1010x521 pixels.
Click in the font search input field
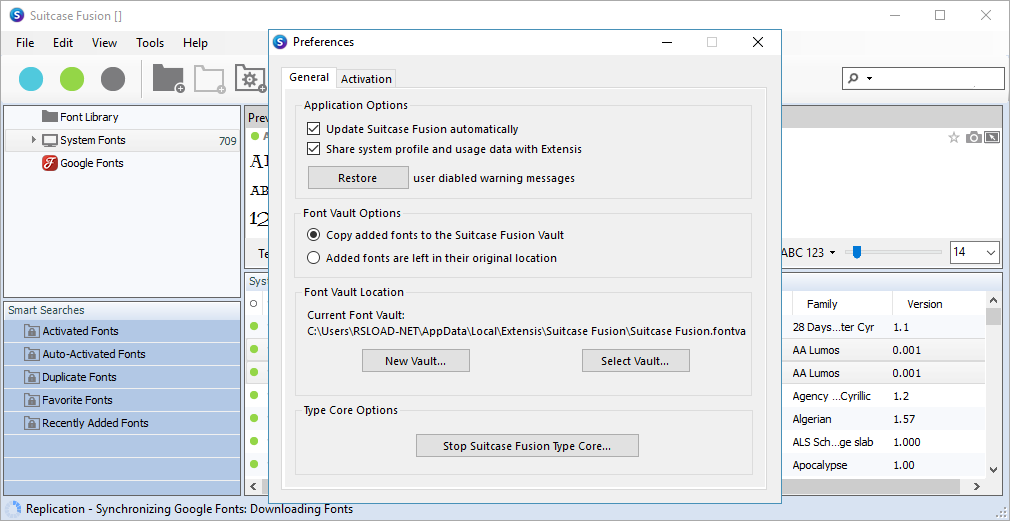937,79
